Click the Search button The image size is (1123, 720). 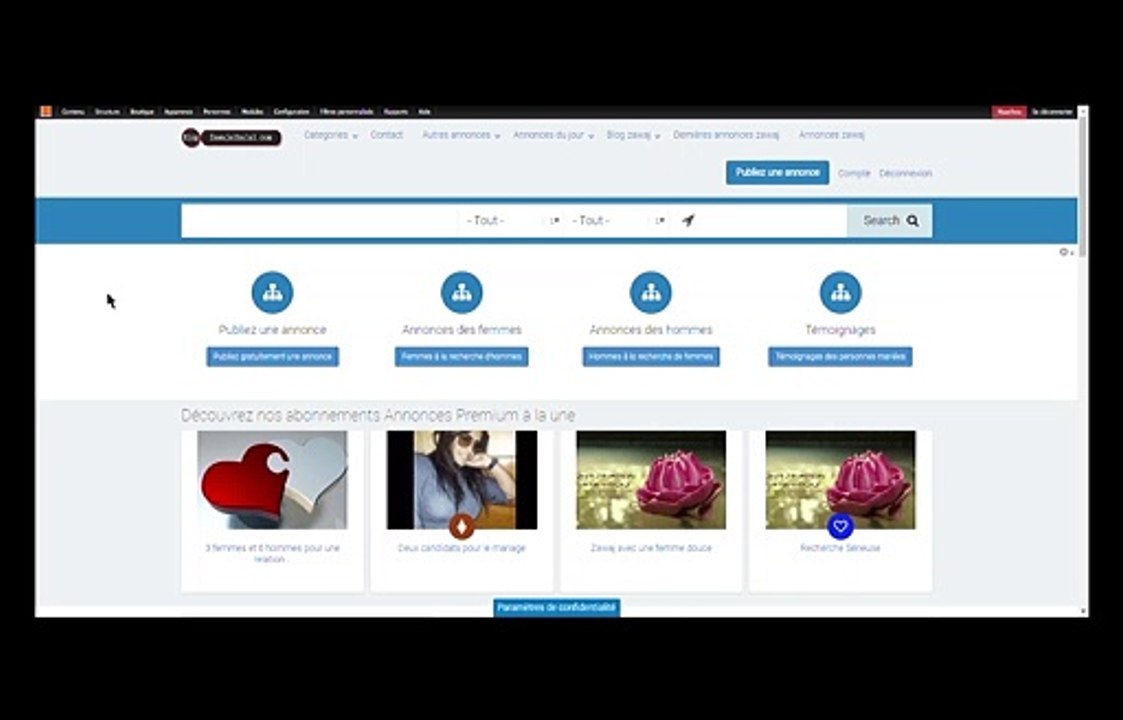click(890, 221)
